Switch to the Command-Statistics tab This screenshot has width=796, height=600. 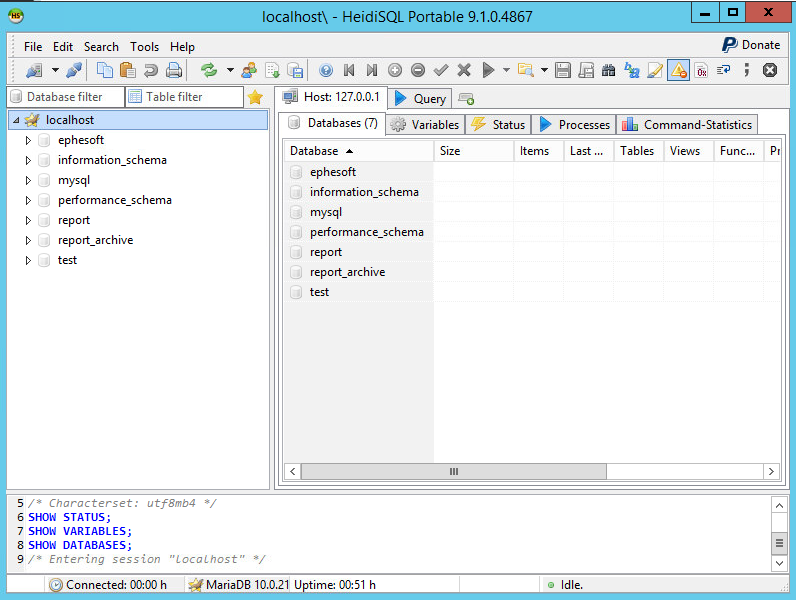click(687, 125)
